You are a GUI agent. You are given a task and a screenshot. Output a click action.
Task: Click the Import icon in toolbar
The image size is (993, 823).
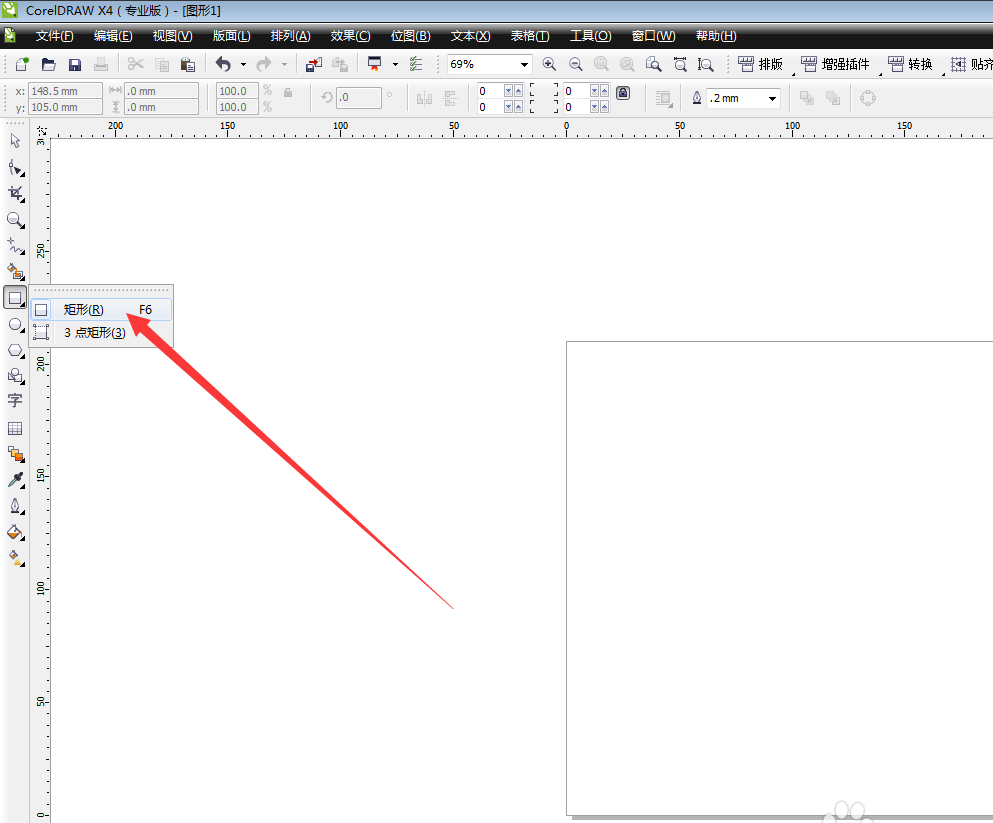[314, 64]
